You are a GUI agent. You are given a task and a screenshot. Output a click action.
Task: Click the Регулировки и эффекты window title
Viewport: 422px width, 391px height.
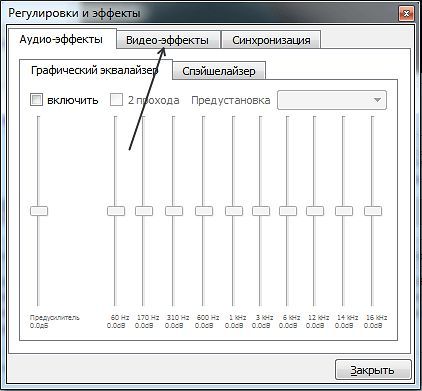pyautogui.click(x=74, y=13)
